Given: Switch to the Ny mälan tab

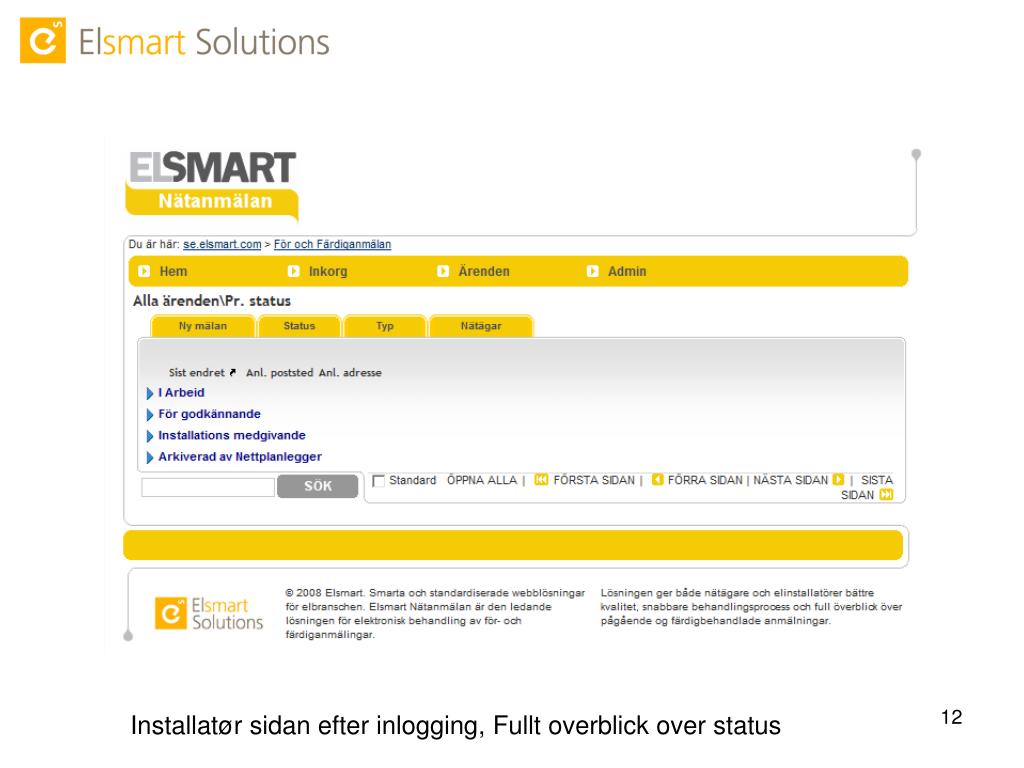Looking at the screenshot, I should (202, 326).
